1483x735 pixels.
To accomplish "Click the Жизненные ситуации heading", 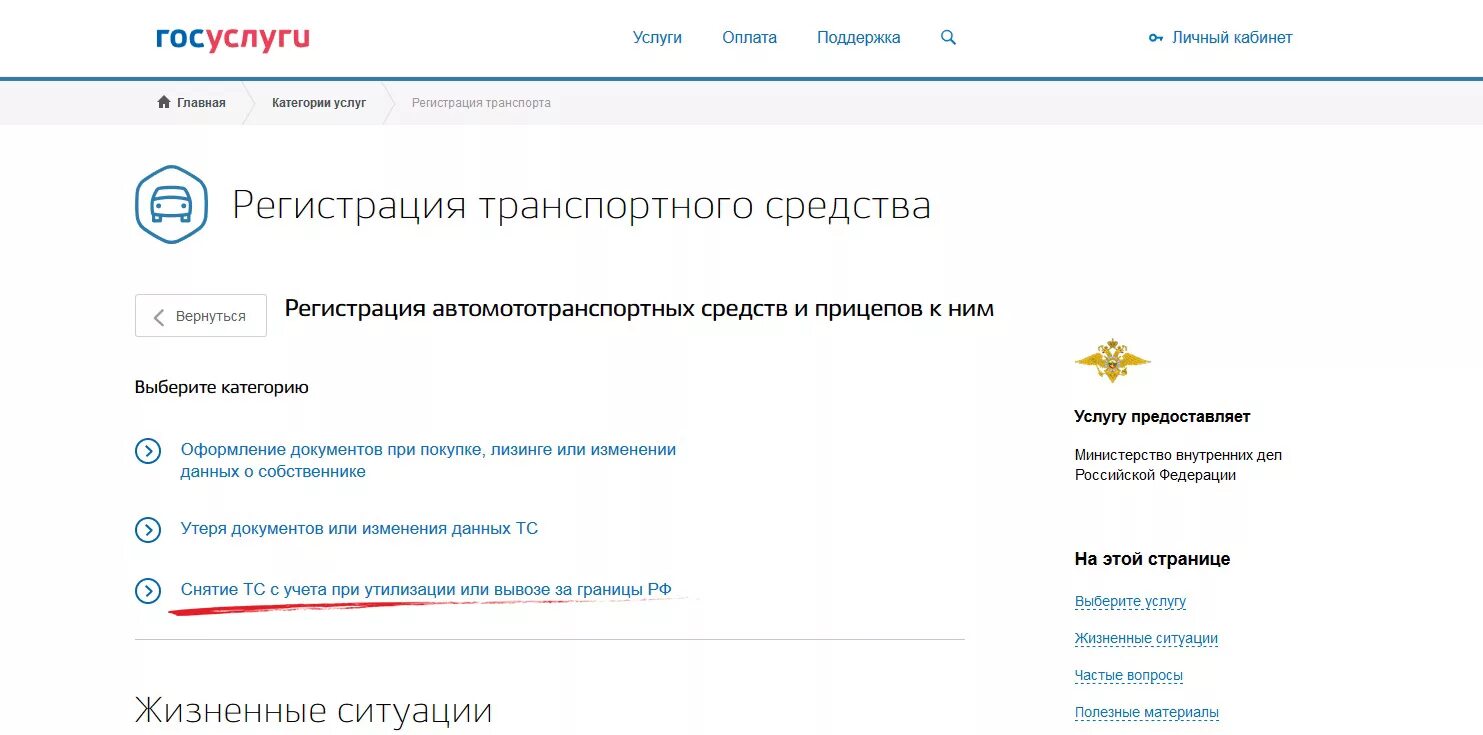I will coord(313,711).
